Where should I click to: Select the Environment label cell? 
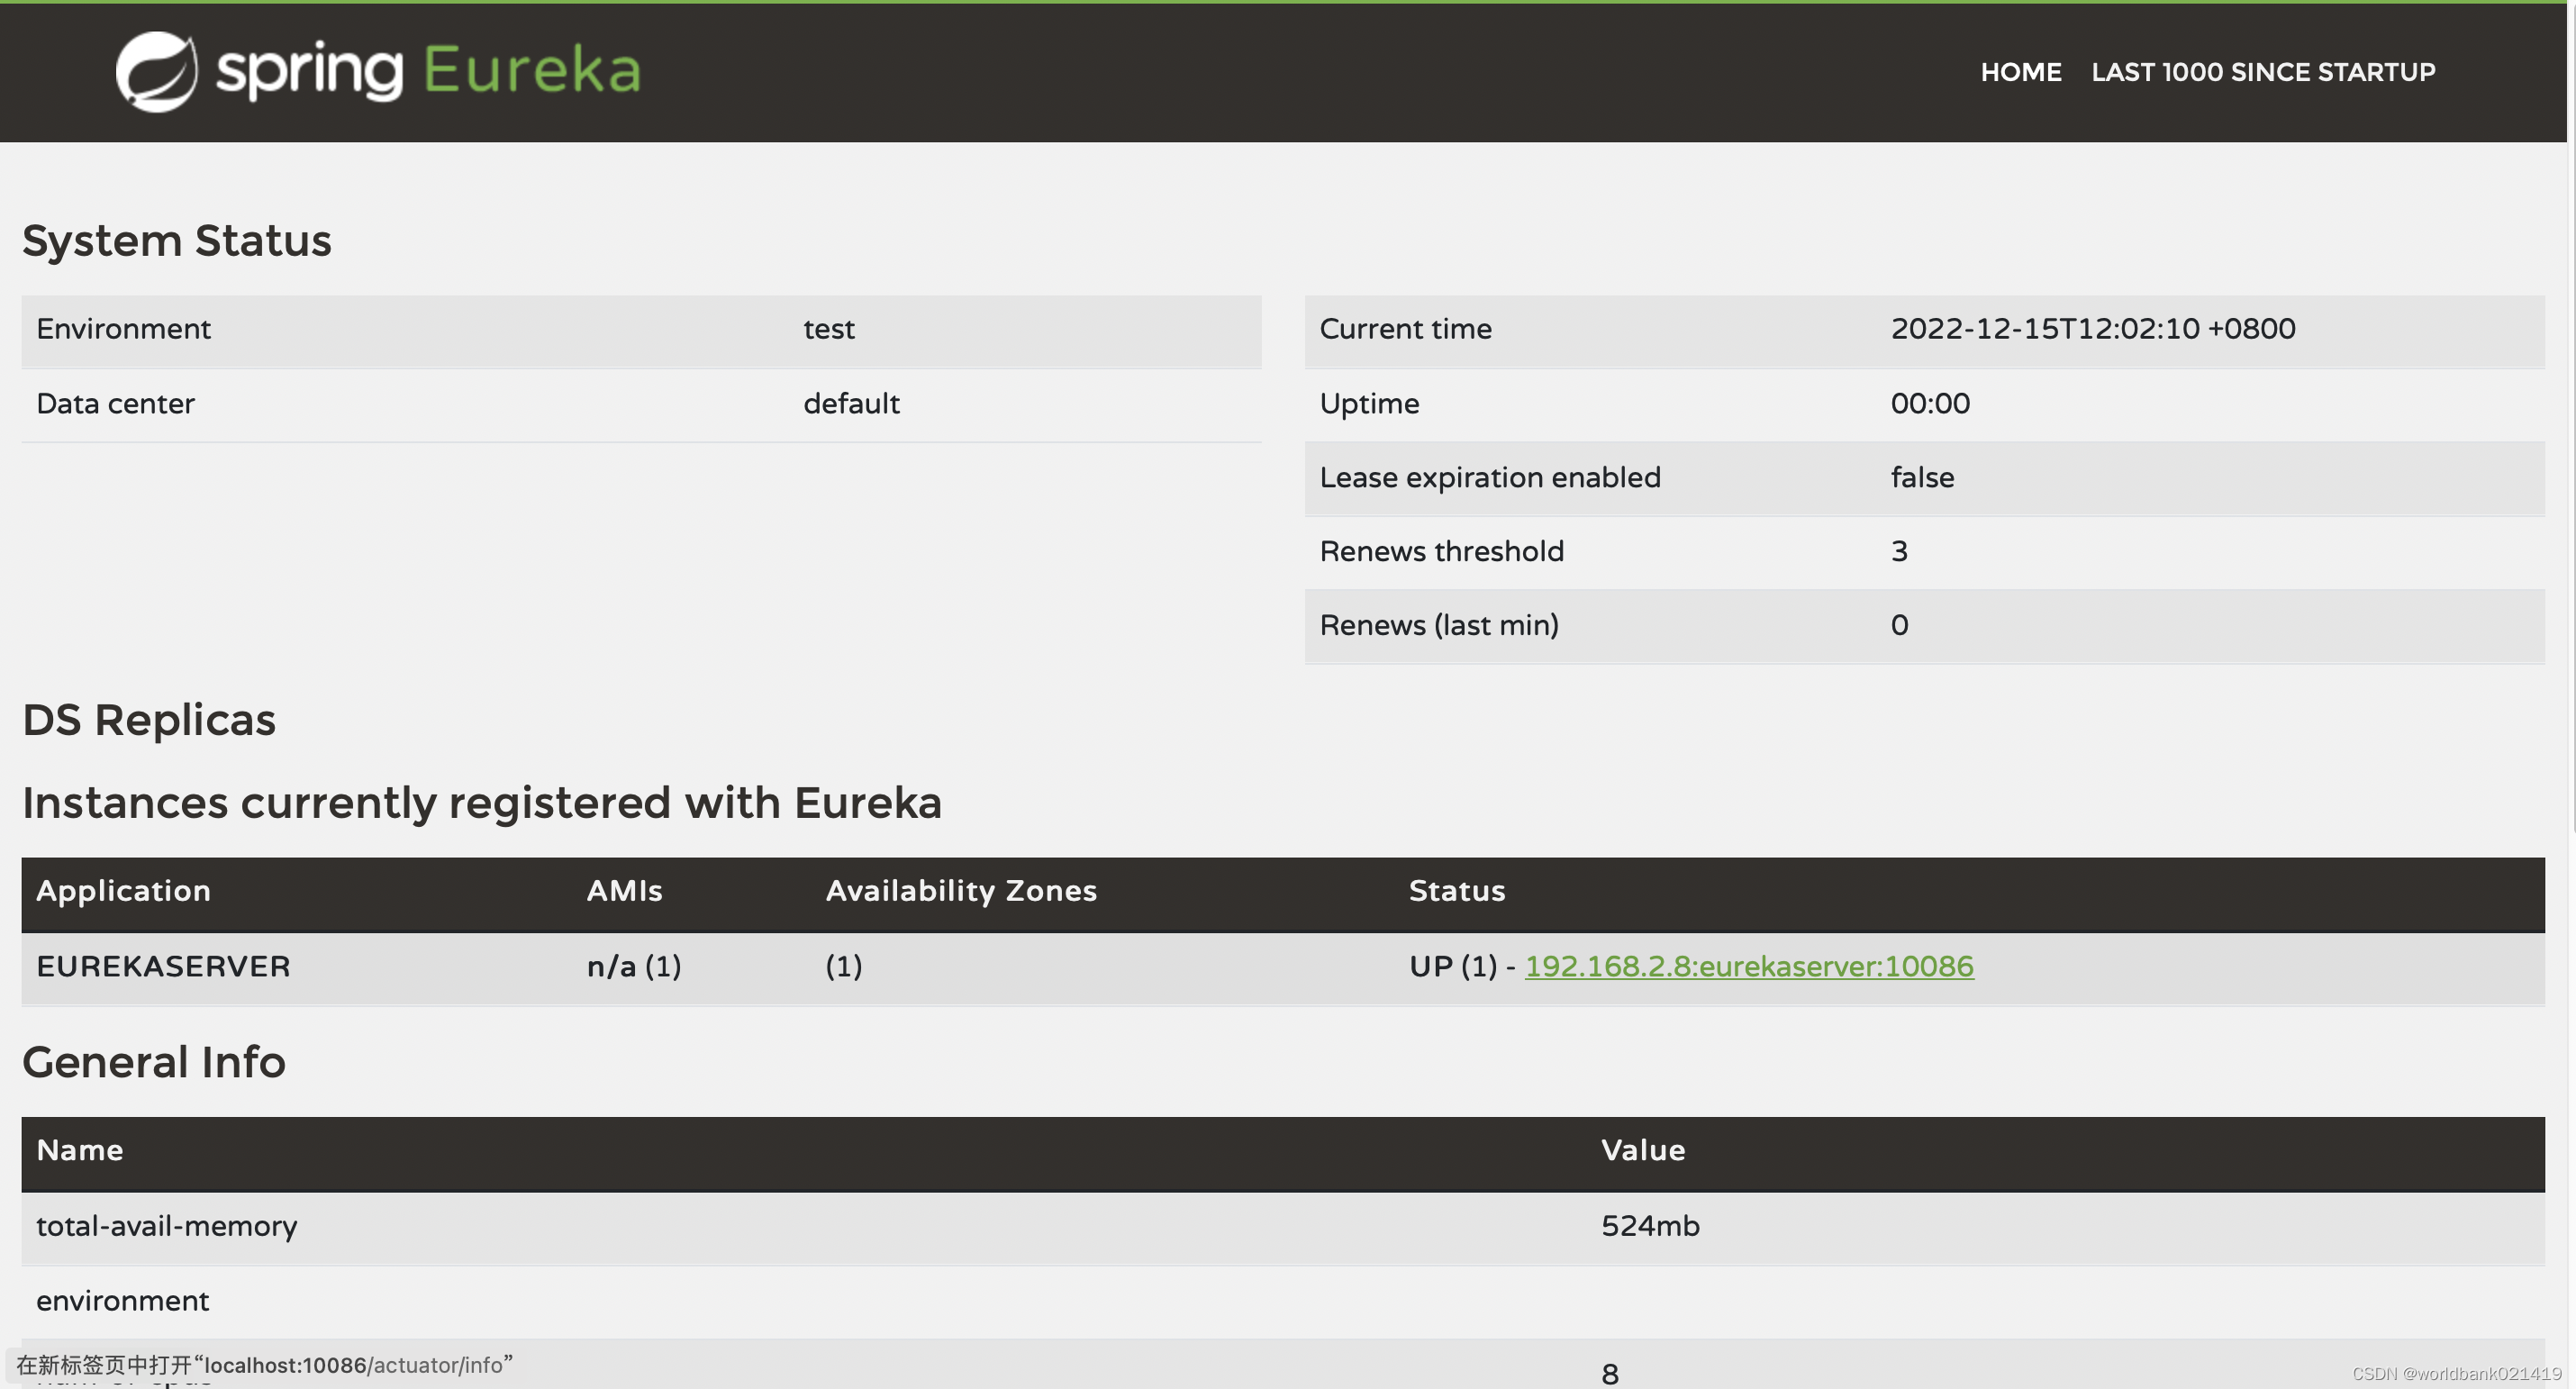point(123,329)
